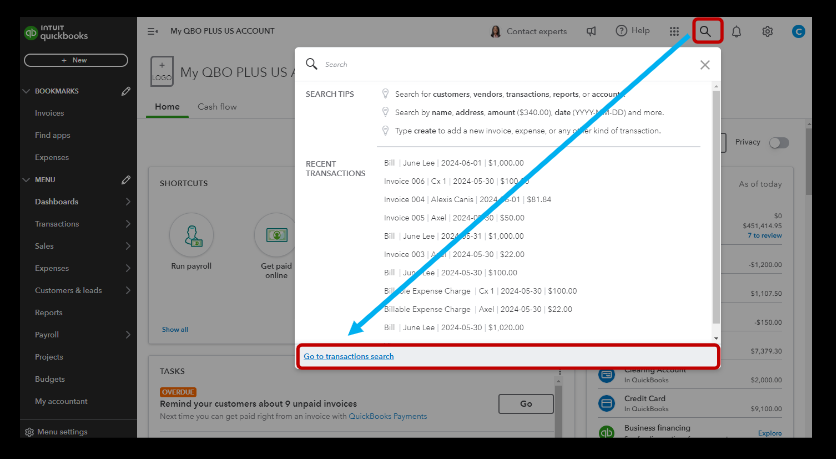The height and width of the screenshot is (459, 836).
Task: Open Invoice 005 Axel $50.00 transaction
Action: pos(454,218)
